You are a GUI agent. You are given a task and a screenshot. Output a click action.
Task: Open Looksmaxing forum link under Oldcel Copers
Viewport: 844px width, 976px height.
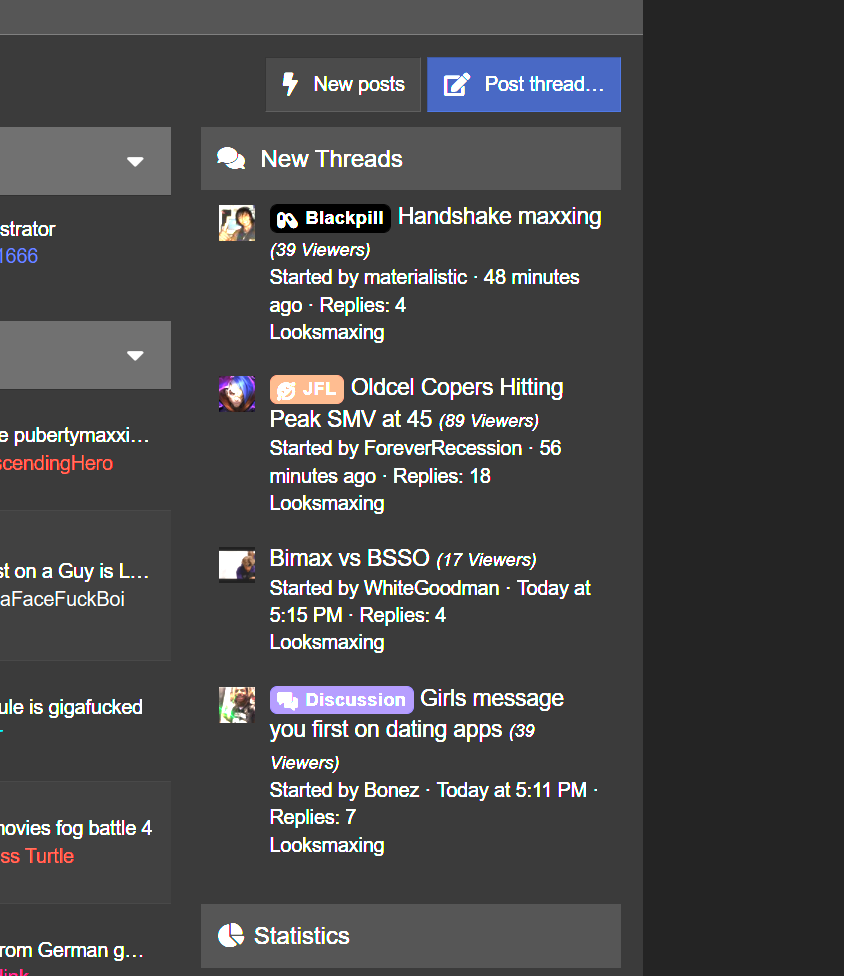point(327,503)
